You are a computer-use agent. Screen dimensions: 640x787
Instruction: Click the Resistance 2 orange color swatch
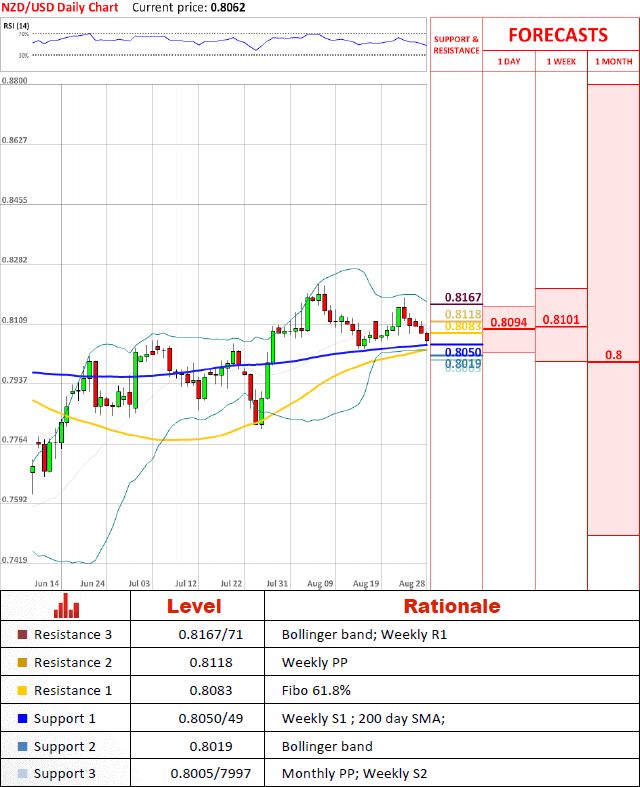coord(23,662)
